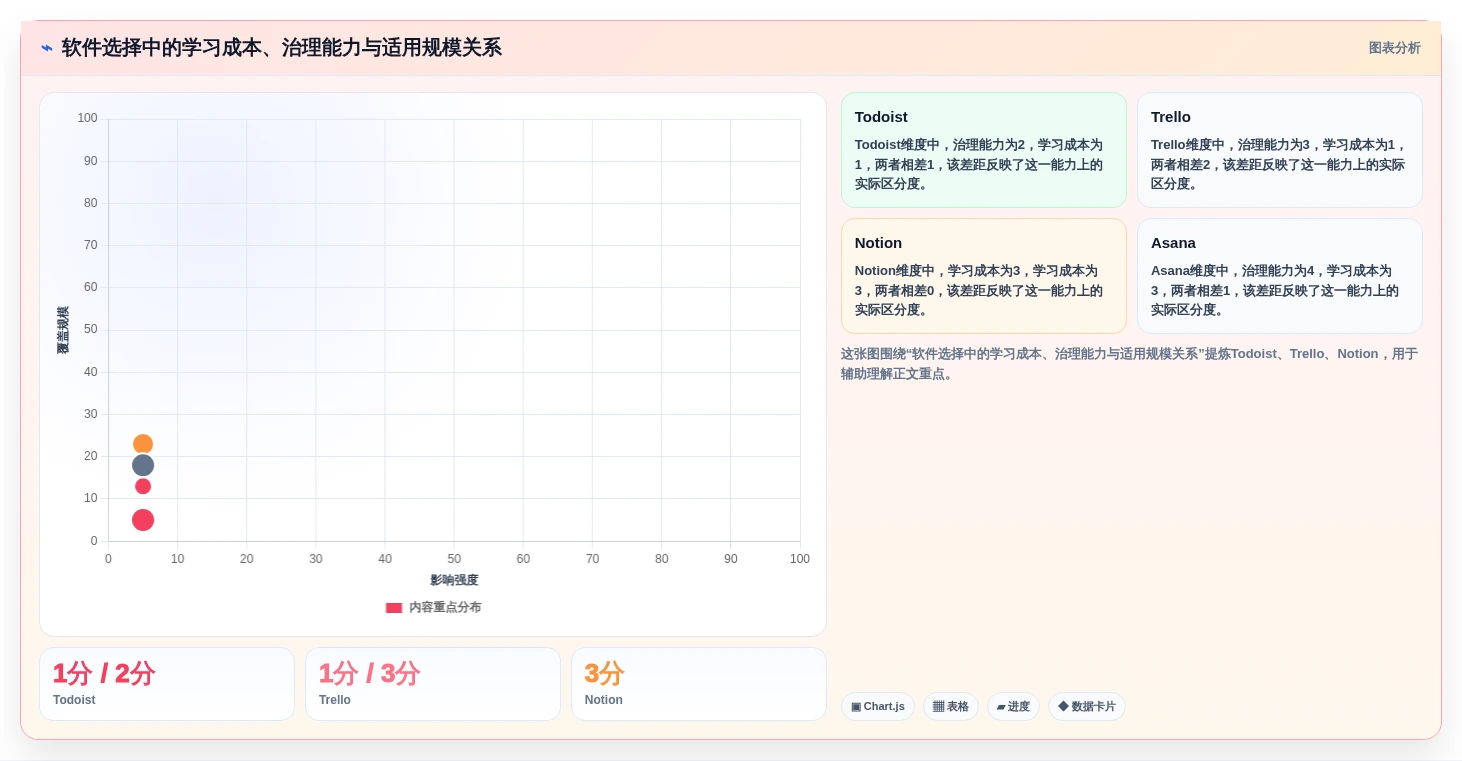The height and width of the screenshot is (761, 1462).
Task: Open the Notion description card
Action: point(984,276)
